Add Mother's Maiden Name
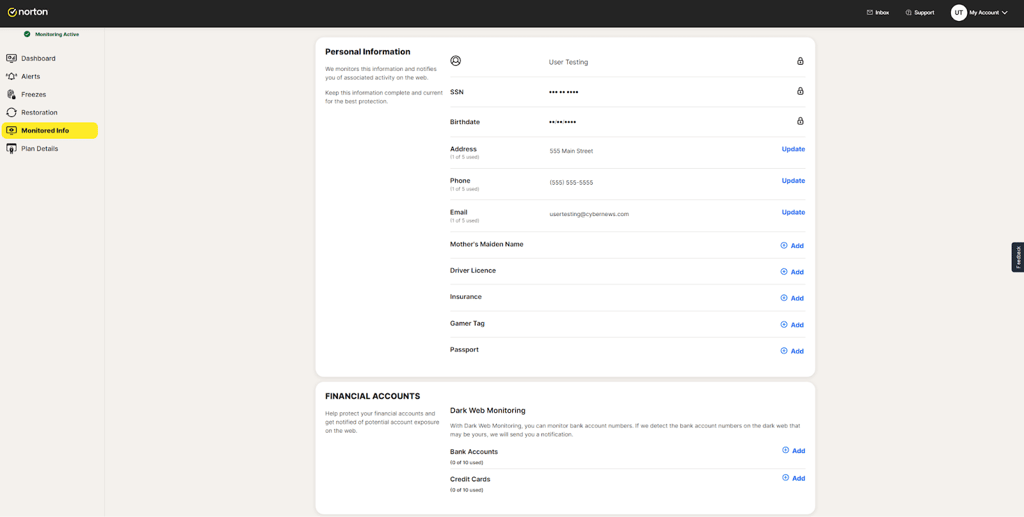Image resolution: width=1024 pixels, height=517 pixels. (x=792, y=246)
